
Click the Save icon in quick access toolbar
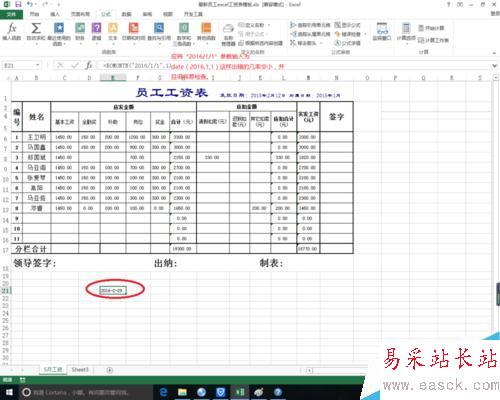pyautogui.click(x=18, y=4)
